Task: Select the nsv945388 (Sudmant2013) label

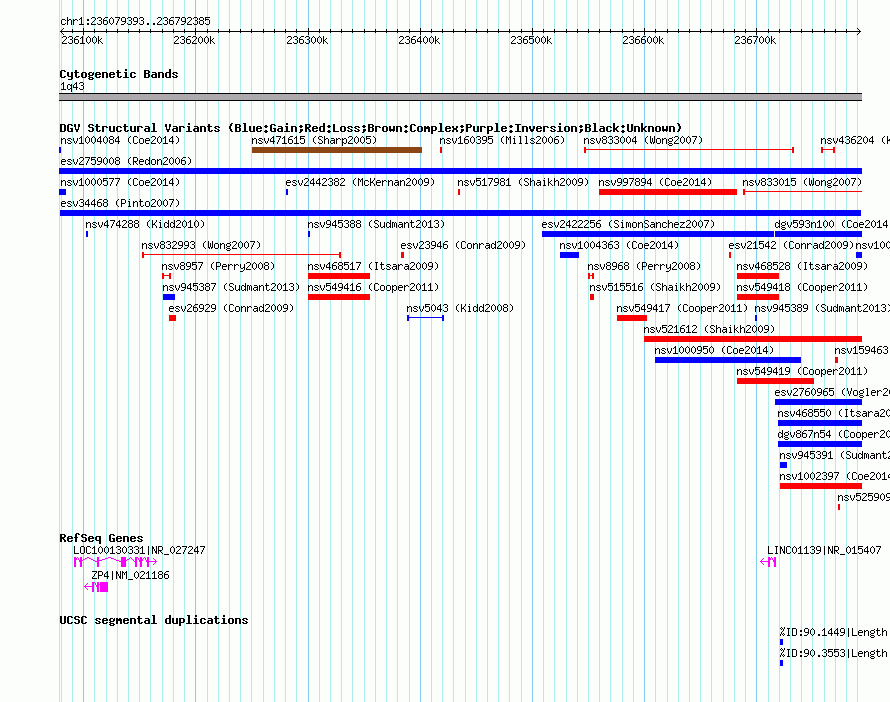Action: click(x=376, y=224)
